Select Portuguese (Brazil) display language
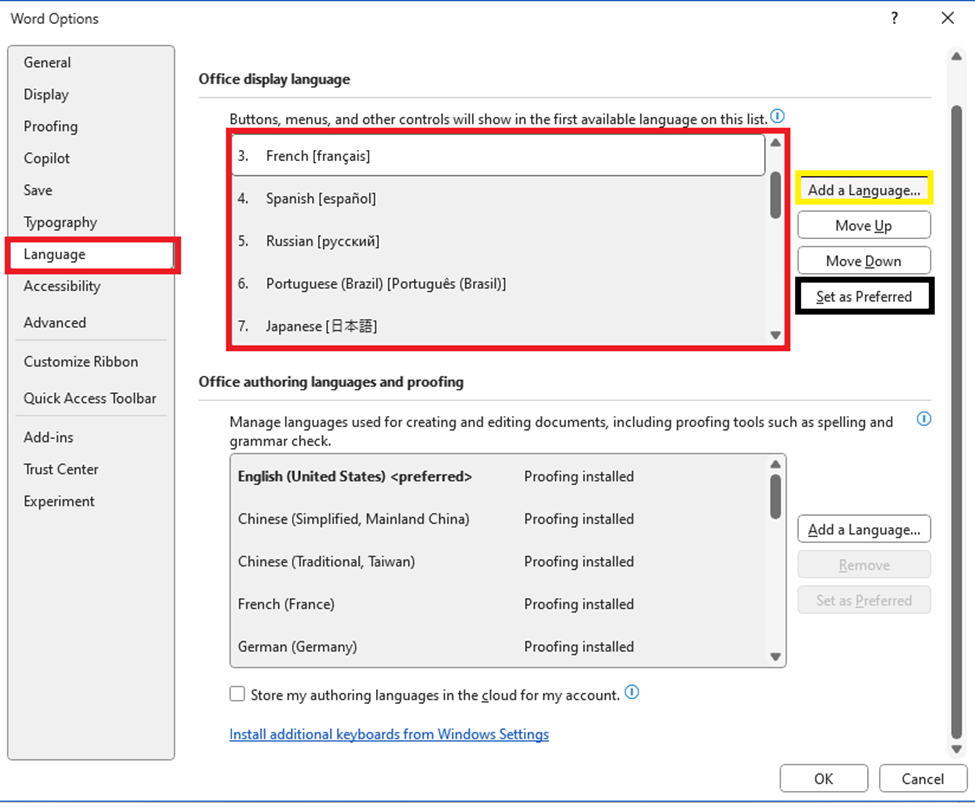The image size is (975, 803). pyautogui.click(x=498, y=284)
